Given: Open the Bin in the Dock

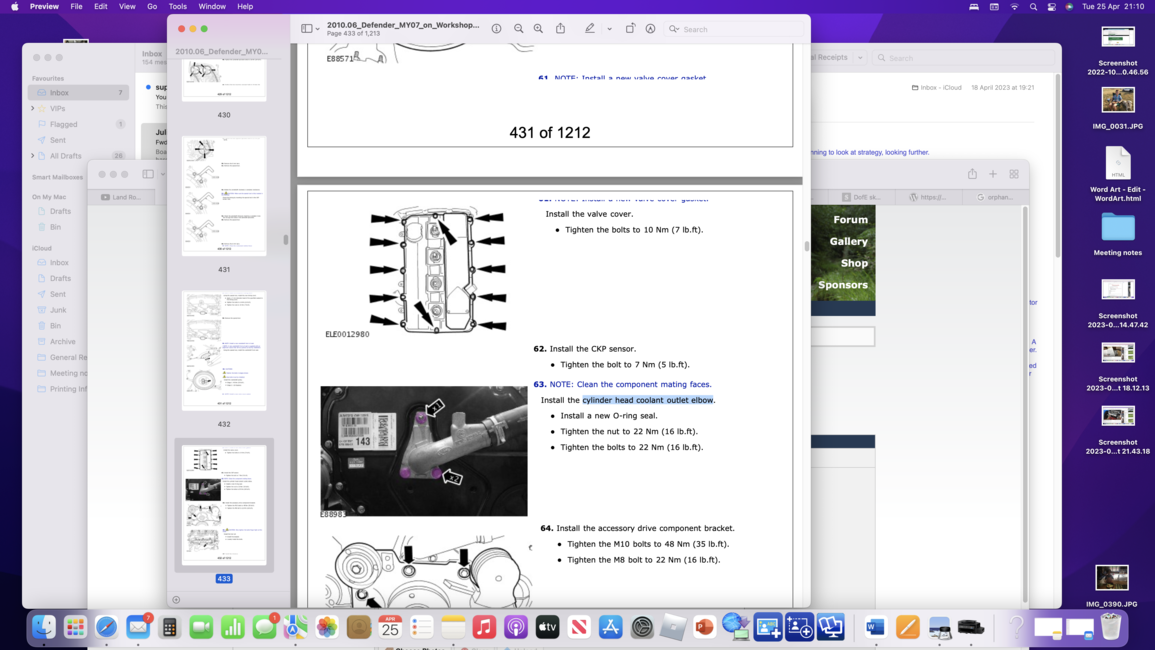Looking at the screenshot, I should (x=1111, y=627).
